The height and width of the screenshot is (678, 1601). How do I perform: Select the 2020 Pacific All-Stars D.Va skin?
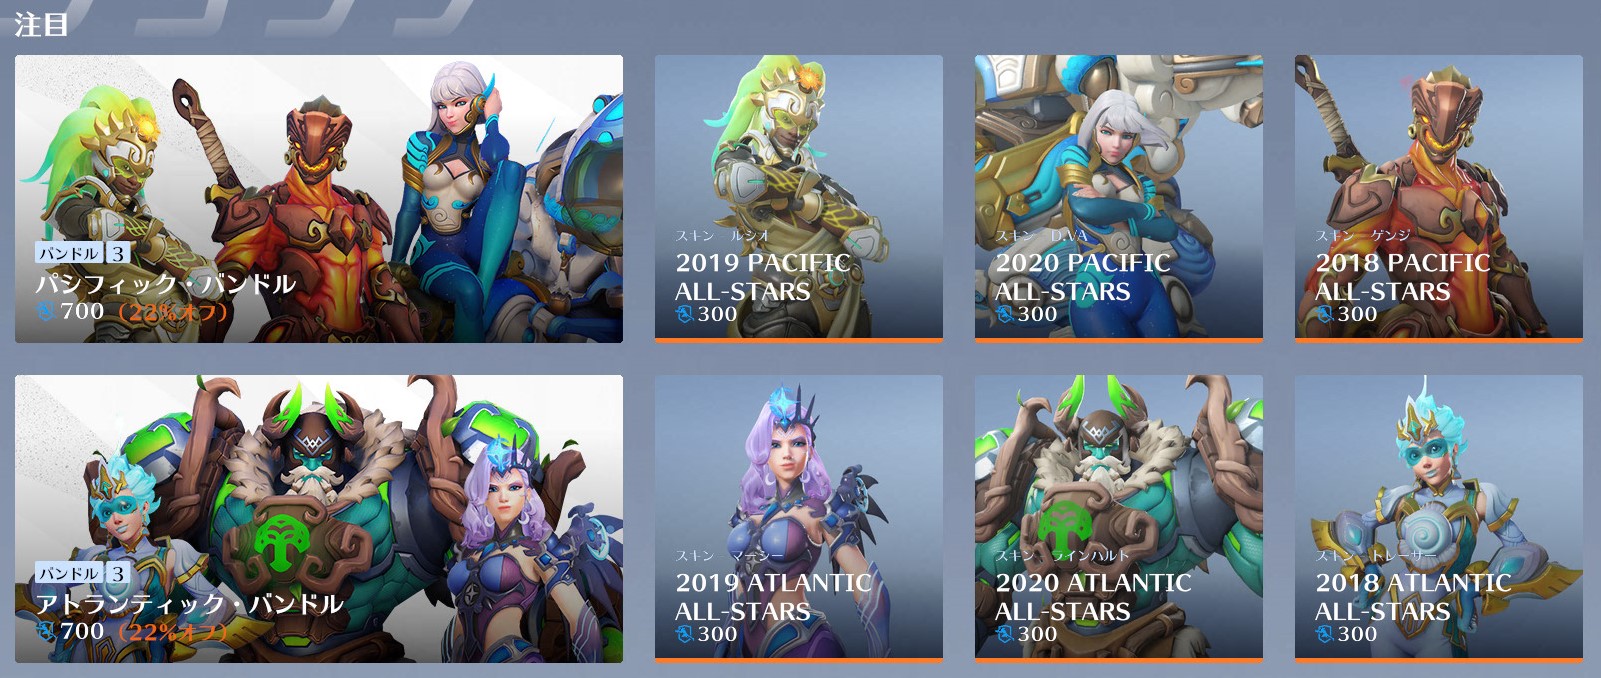coord(1119,199)
